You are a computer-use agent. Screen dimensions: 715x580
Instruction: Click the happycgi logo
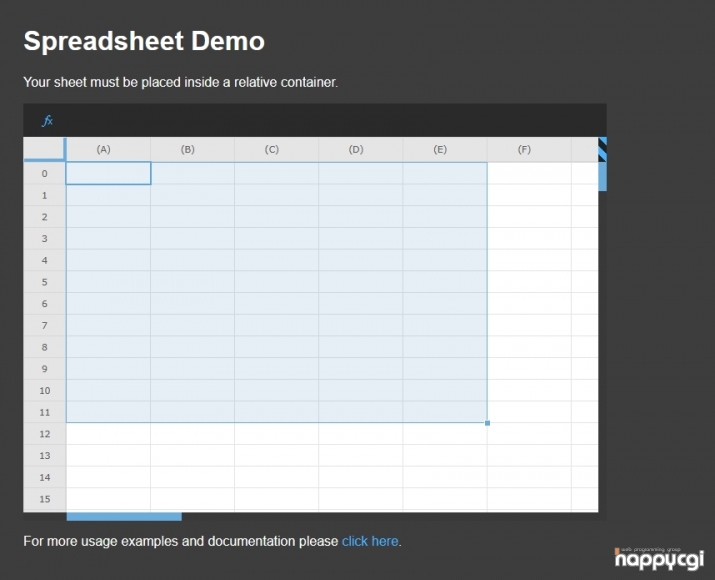pos(659,559)
